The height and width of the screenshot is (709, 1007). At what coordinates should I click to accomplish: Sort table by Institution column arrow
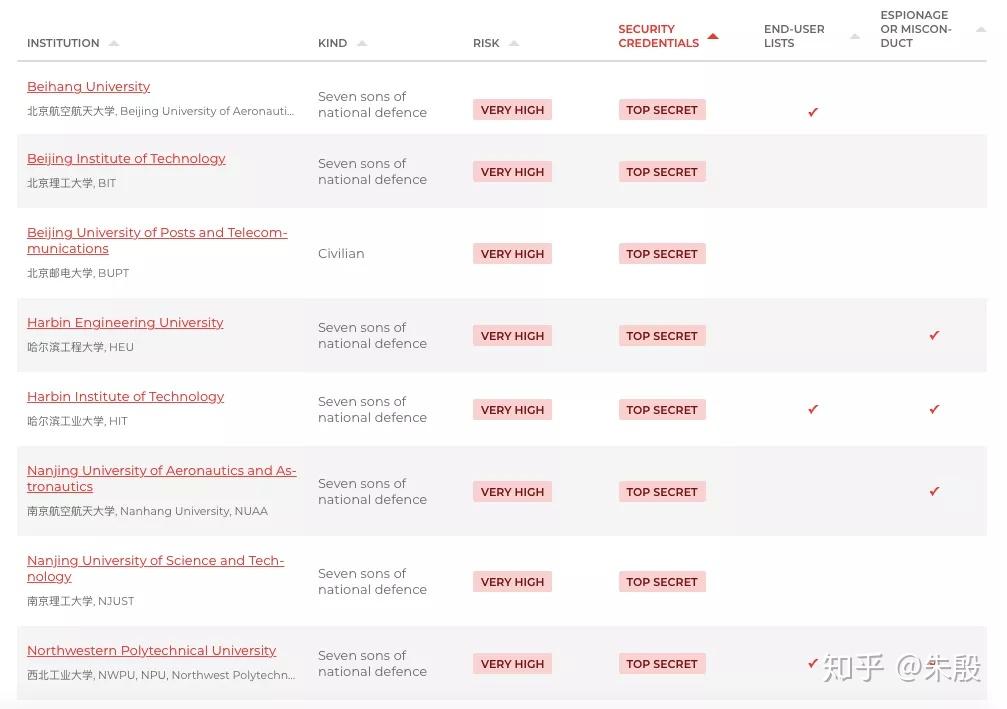(x=114, y=43)
